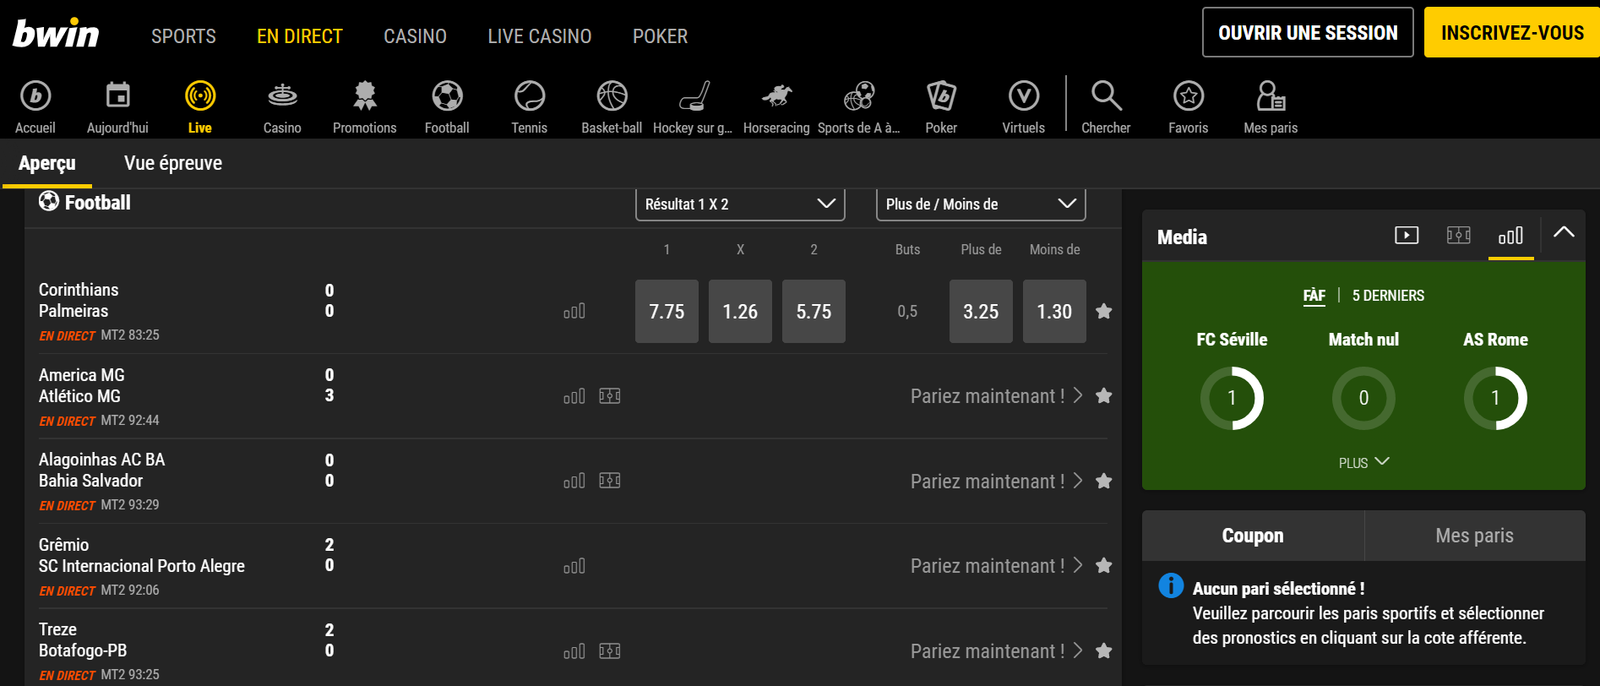Switch to the Vue épreuve tab
Image resolution: width=1600 pixels, height=686 pixels.
(173, 163)
